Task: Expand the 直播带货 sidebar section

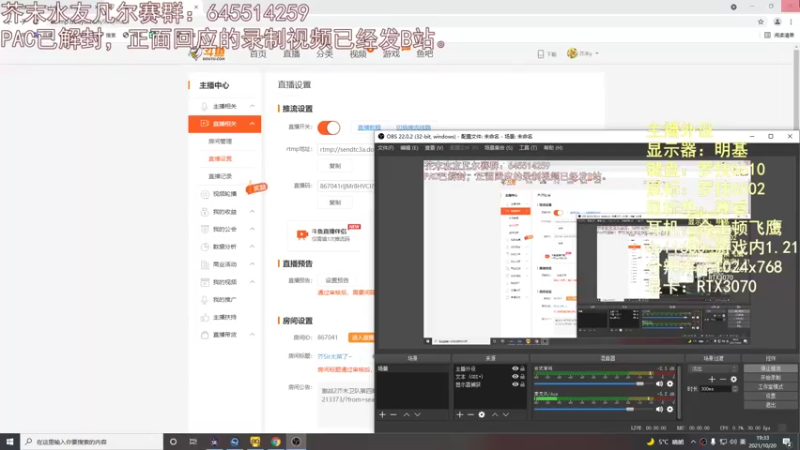Action: (252, 335)
